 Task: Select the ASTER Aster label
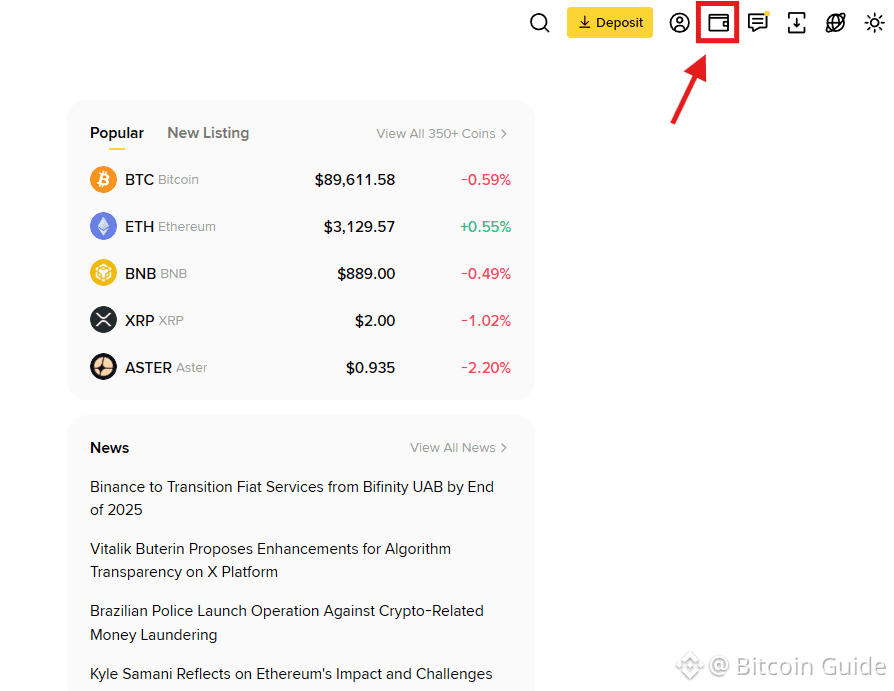coord(166,368)
